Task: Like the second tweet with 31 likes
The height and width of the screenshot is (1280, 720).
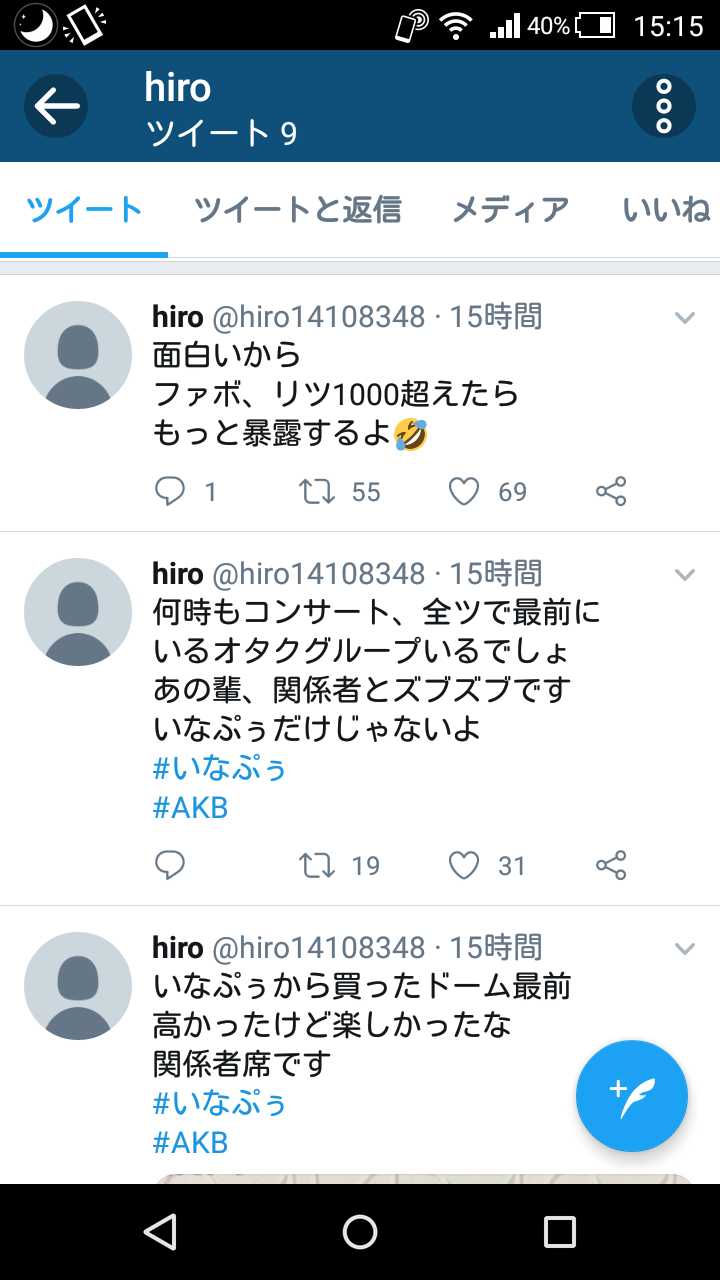Action: pos(463,865)
